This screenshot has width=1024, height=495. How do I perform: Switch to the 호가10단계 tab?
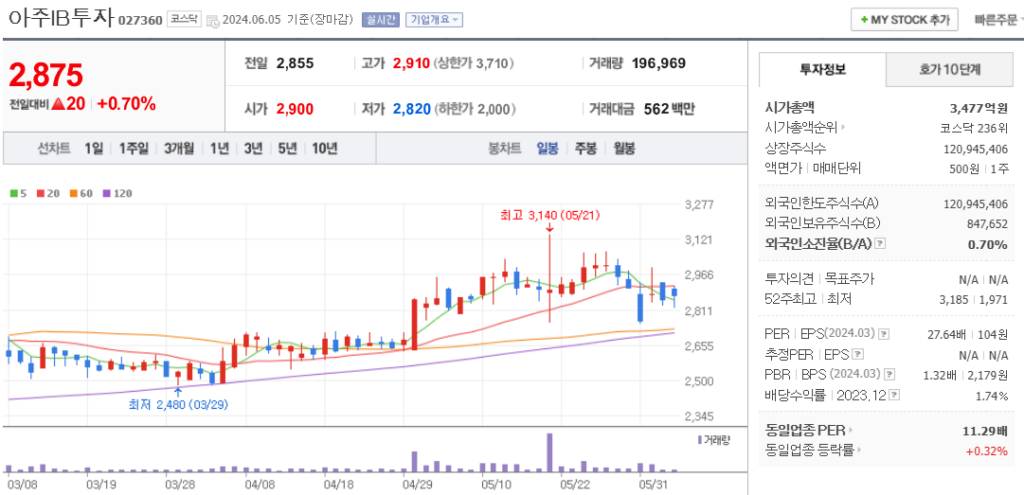pyautogui.click(x=950, y=69)
